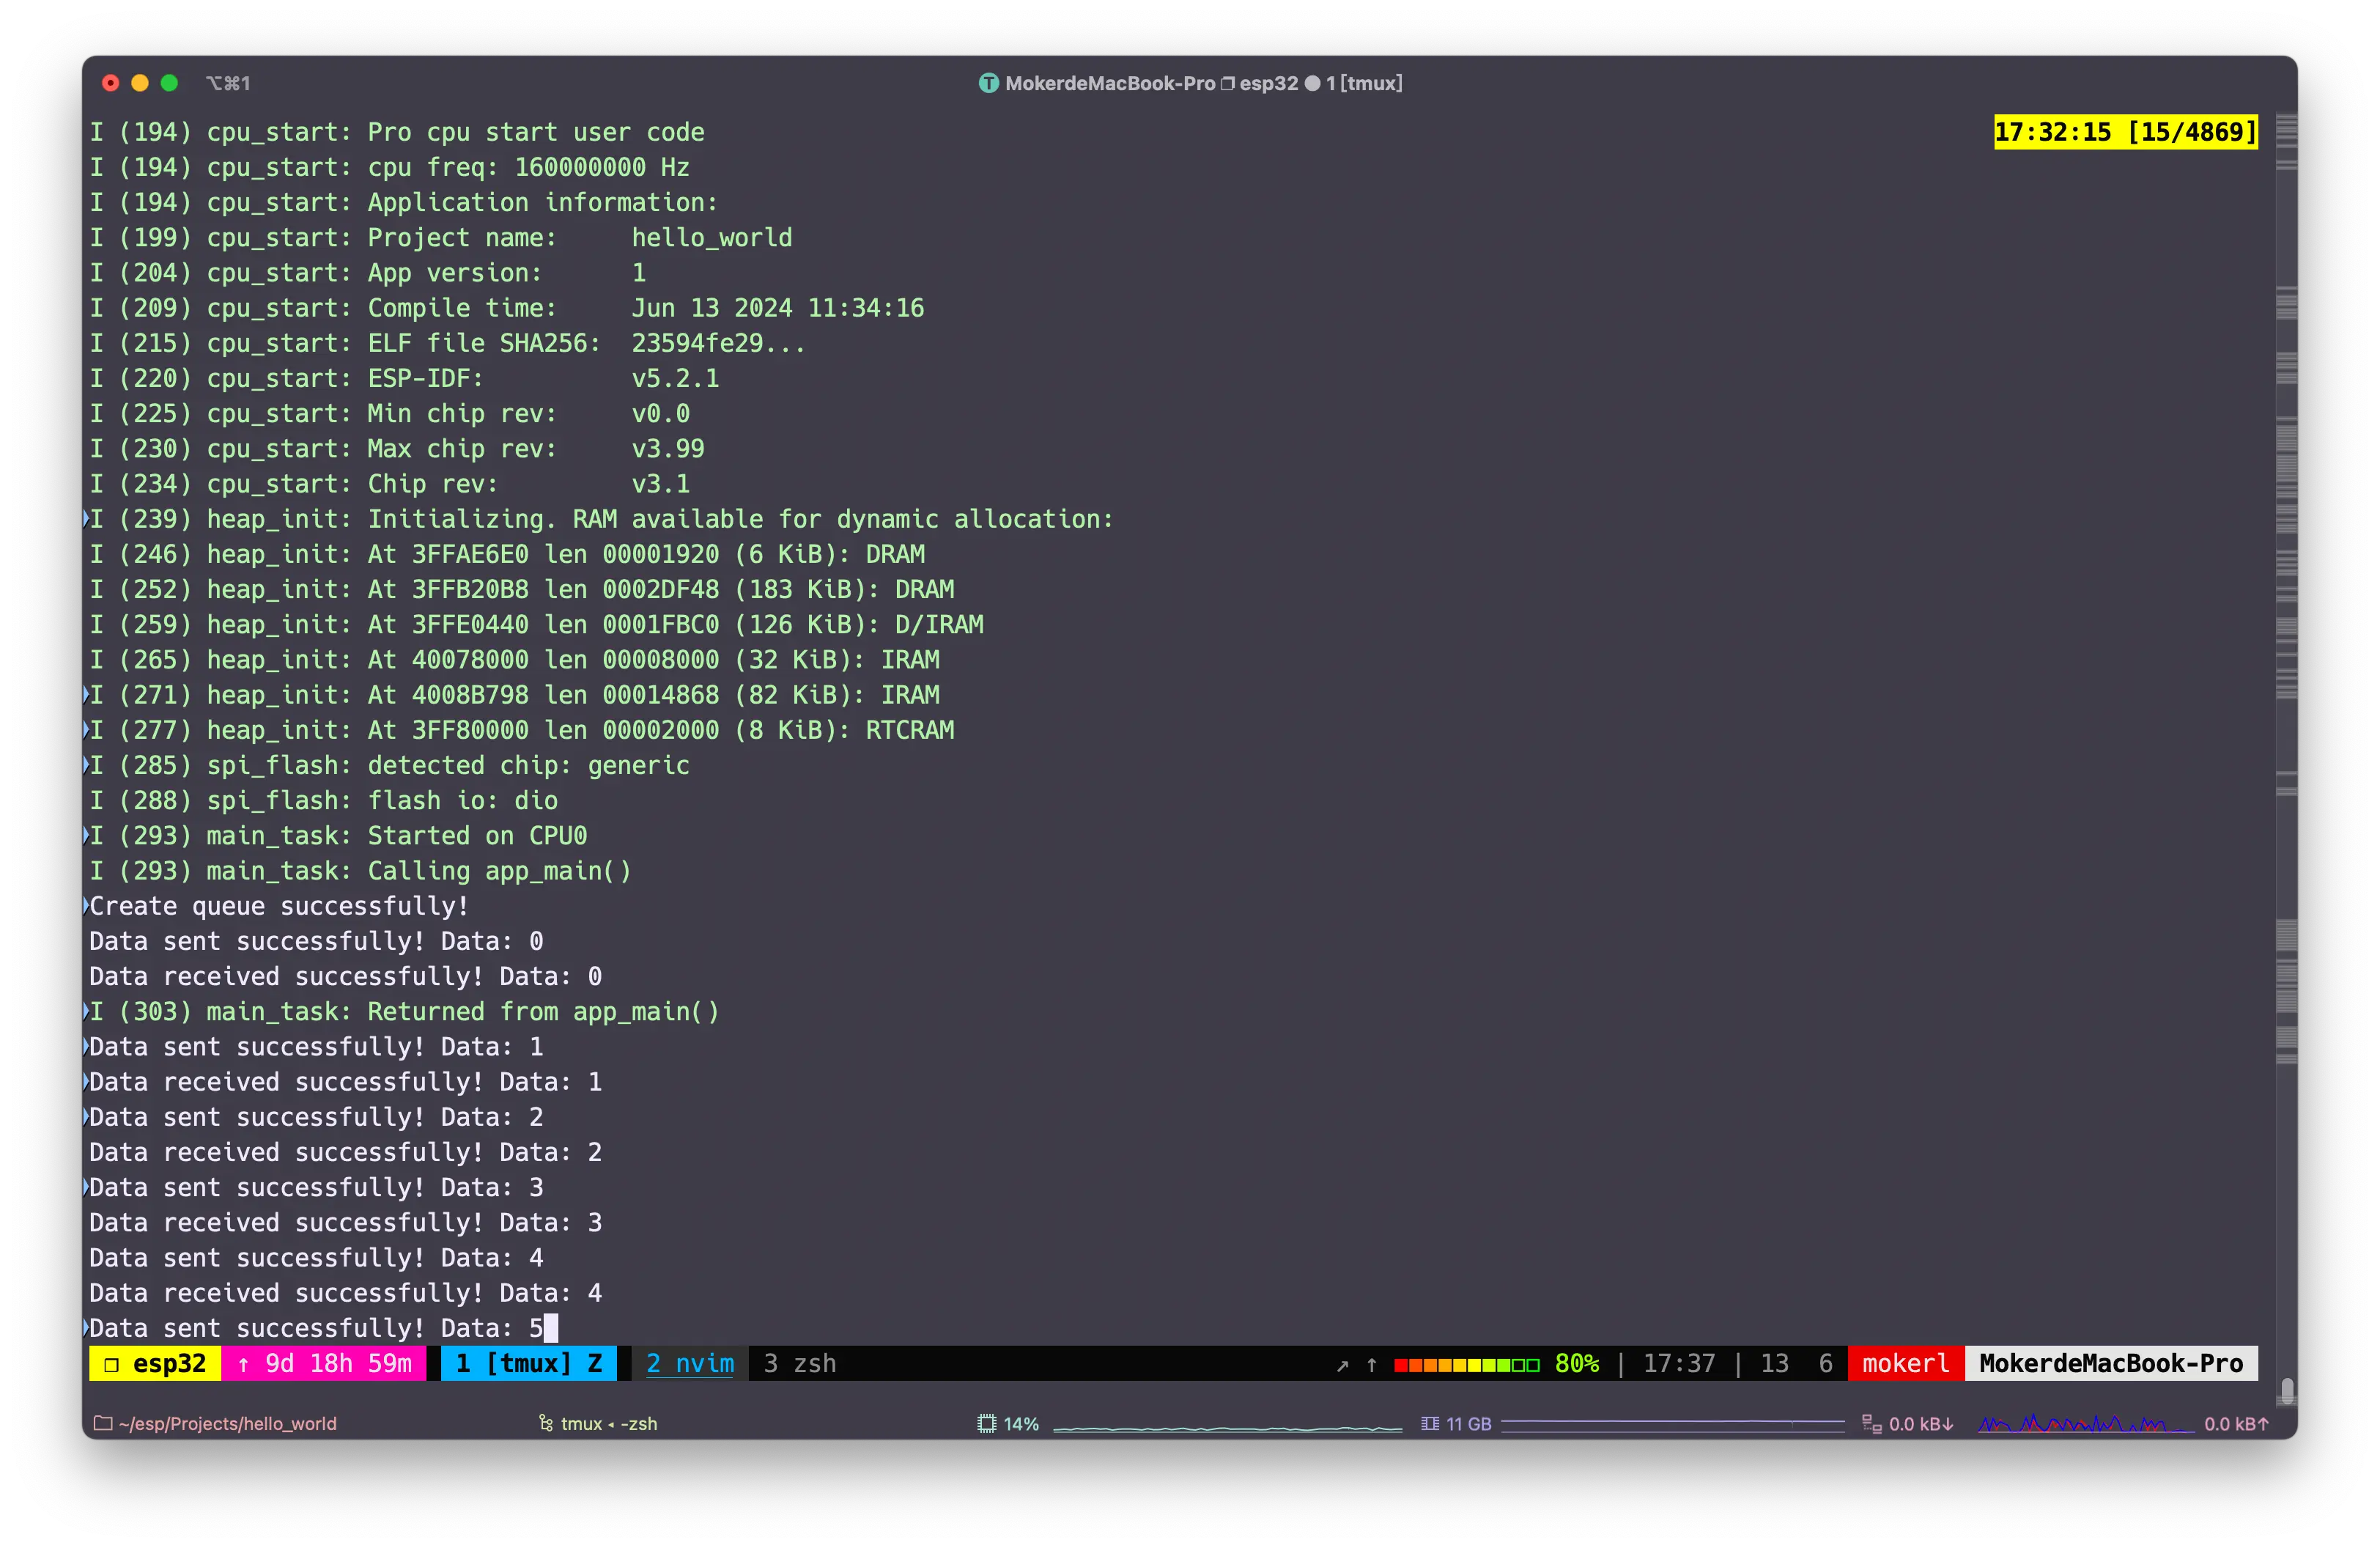Click the 80% battery percentage text
Screen dimensions: 2380x1548
pyautogui.click(x=1577, y=1363)
